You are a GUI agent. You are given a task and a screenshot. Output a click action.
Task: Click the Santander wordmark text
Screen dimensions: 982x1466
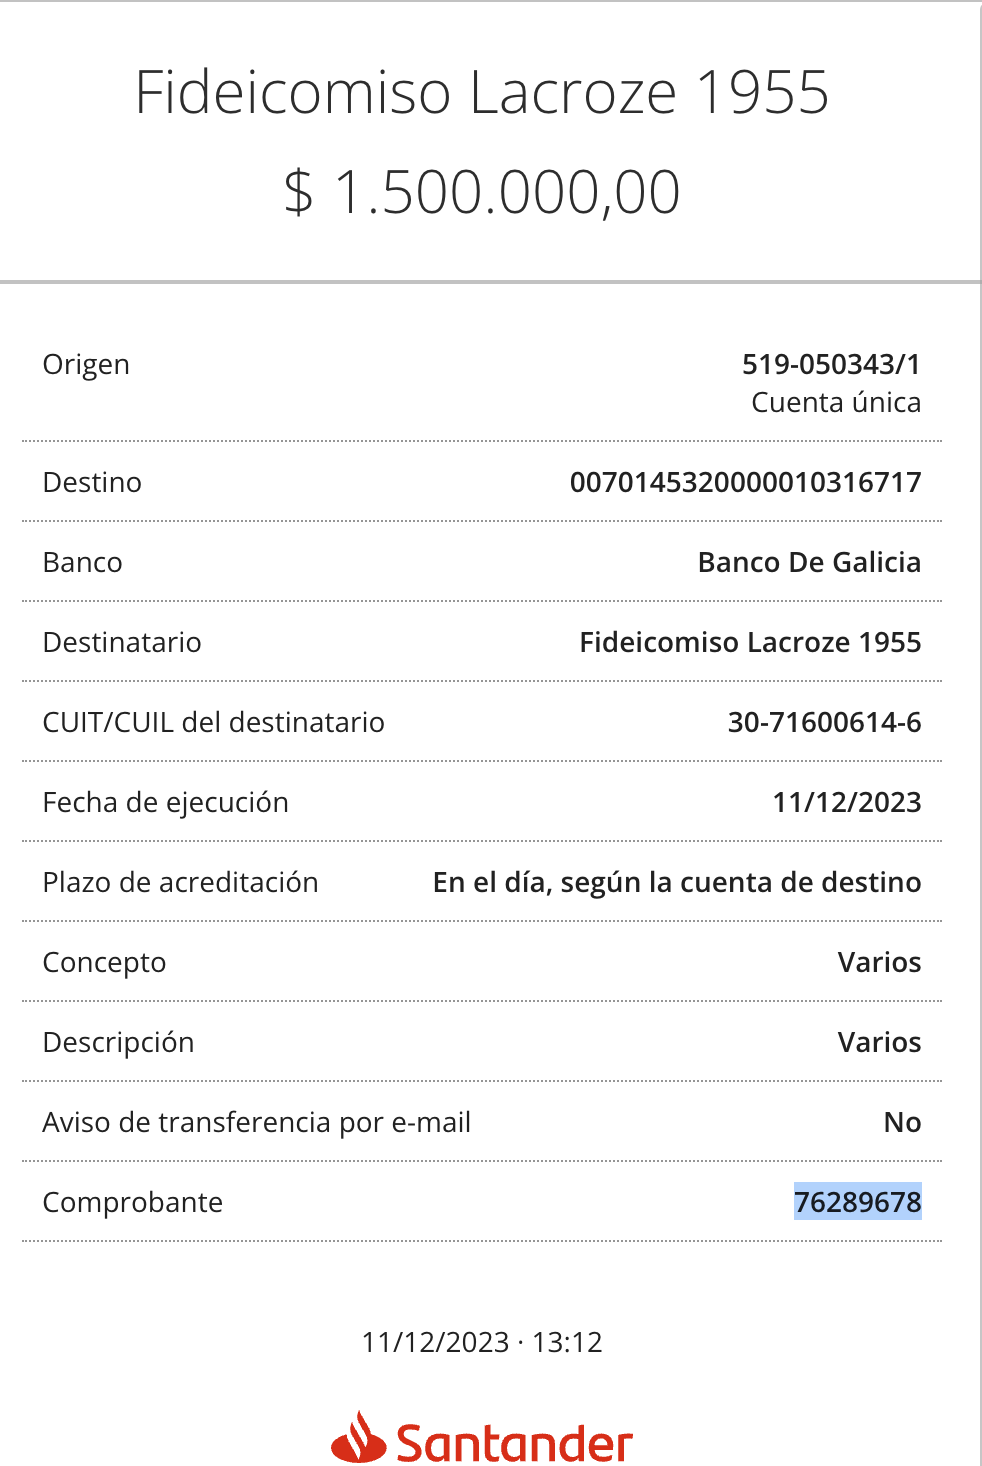[x=515, y=1444]
